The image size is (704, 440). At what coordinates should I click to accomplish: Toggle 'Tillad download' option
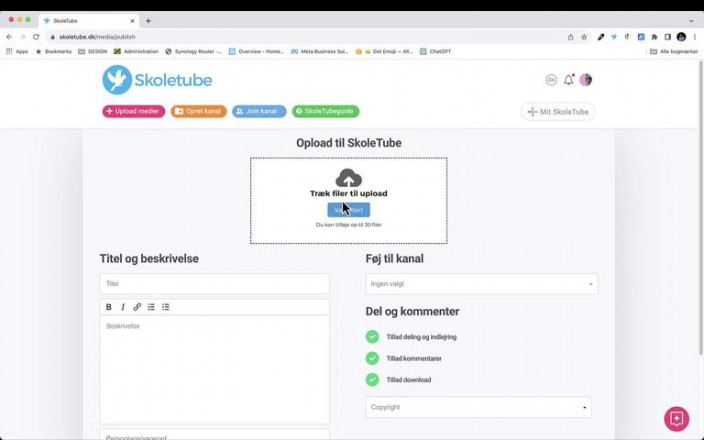coord(372,380)
